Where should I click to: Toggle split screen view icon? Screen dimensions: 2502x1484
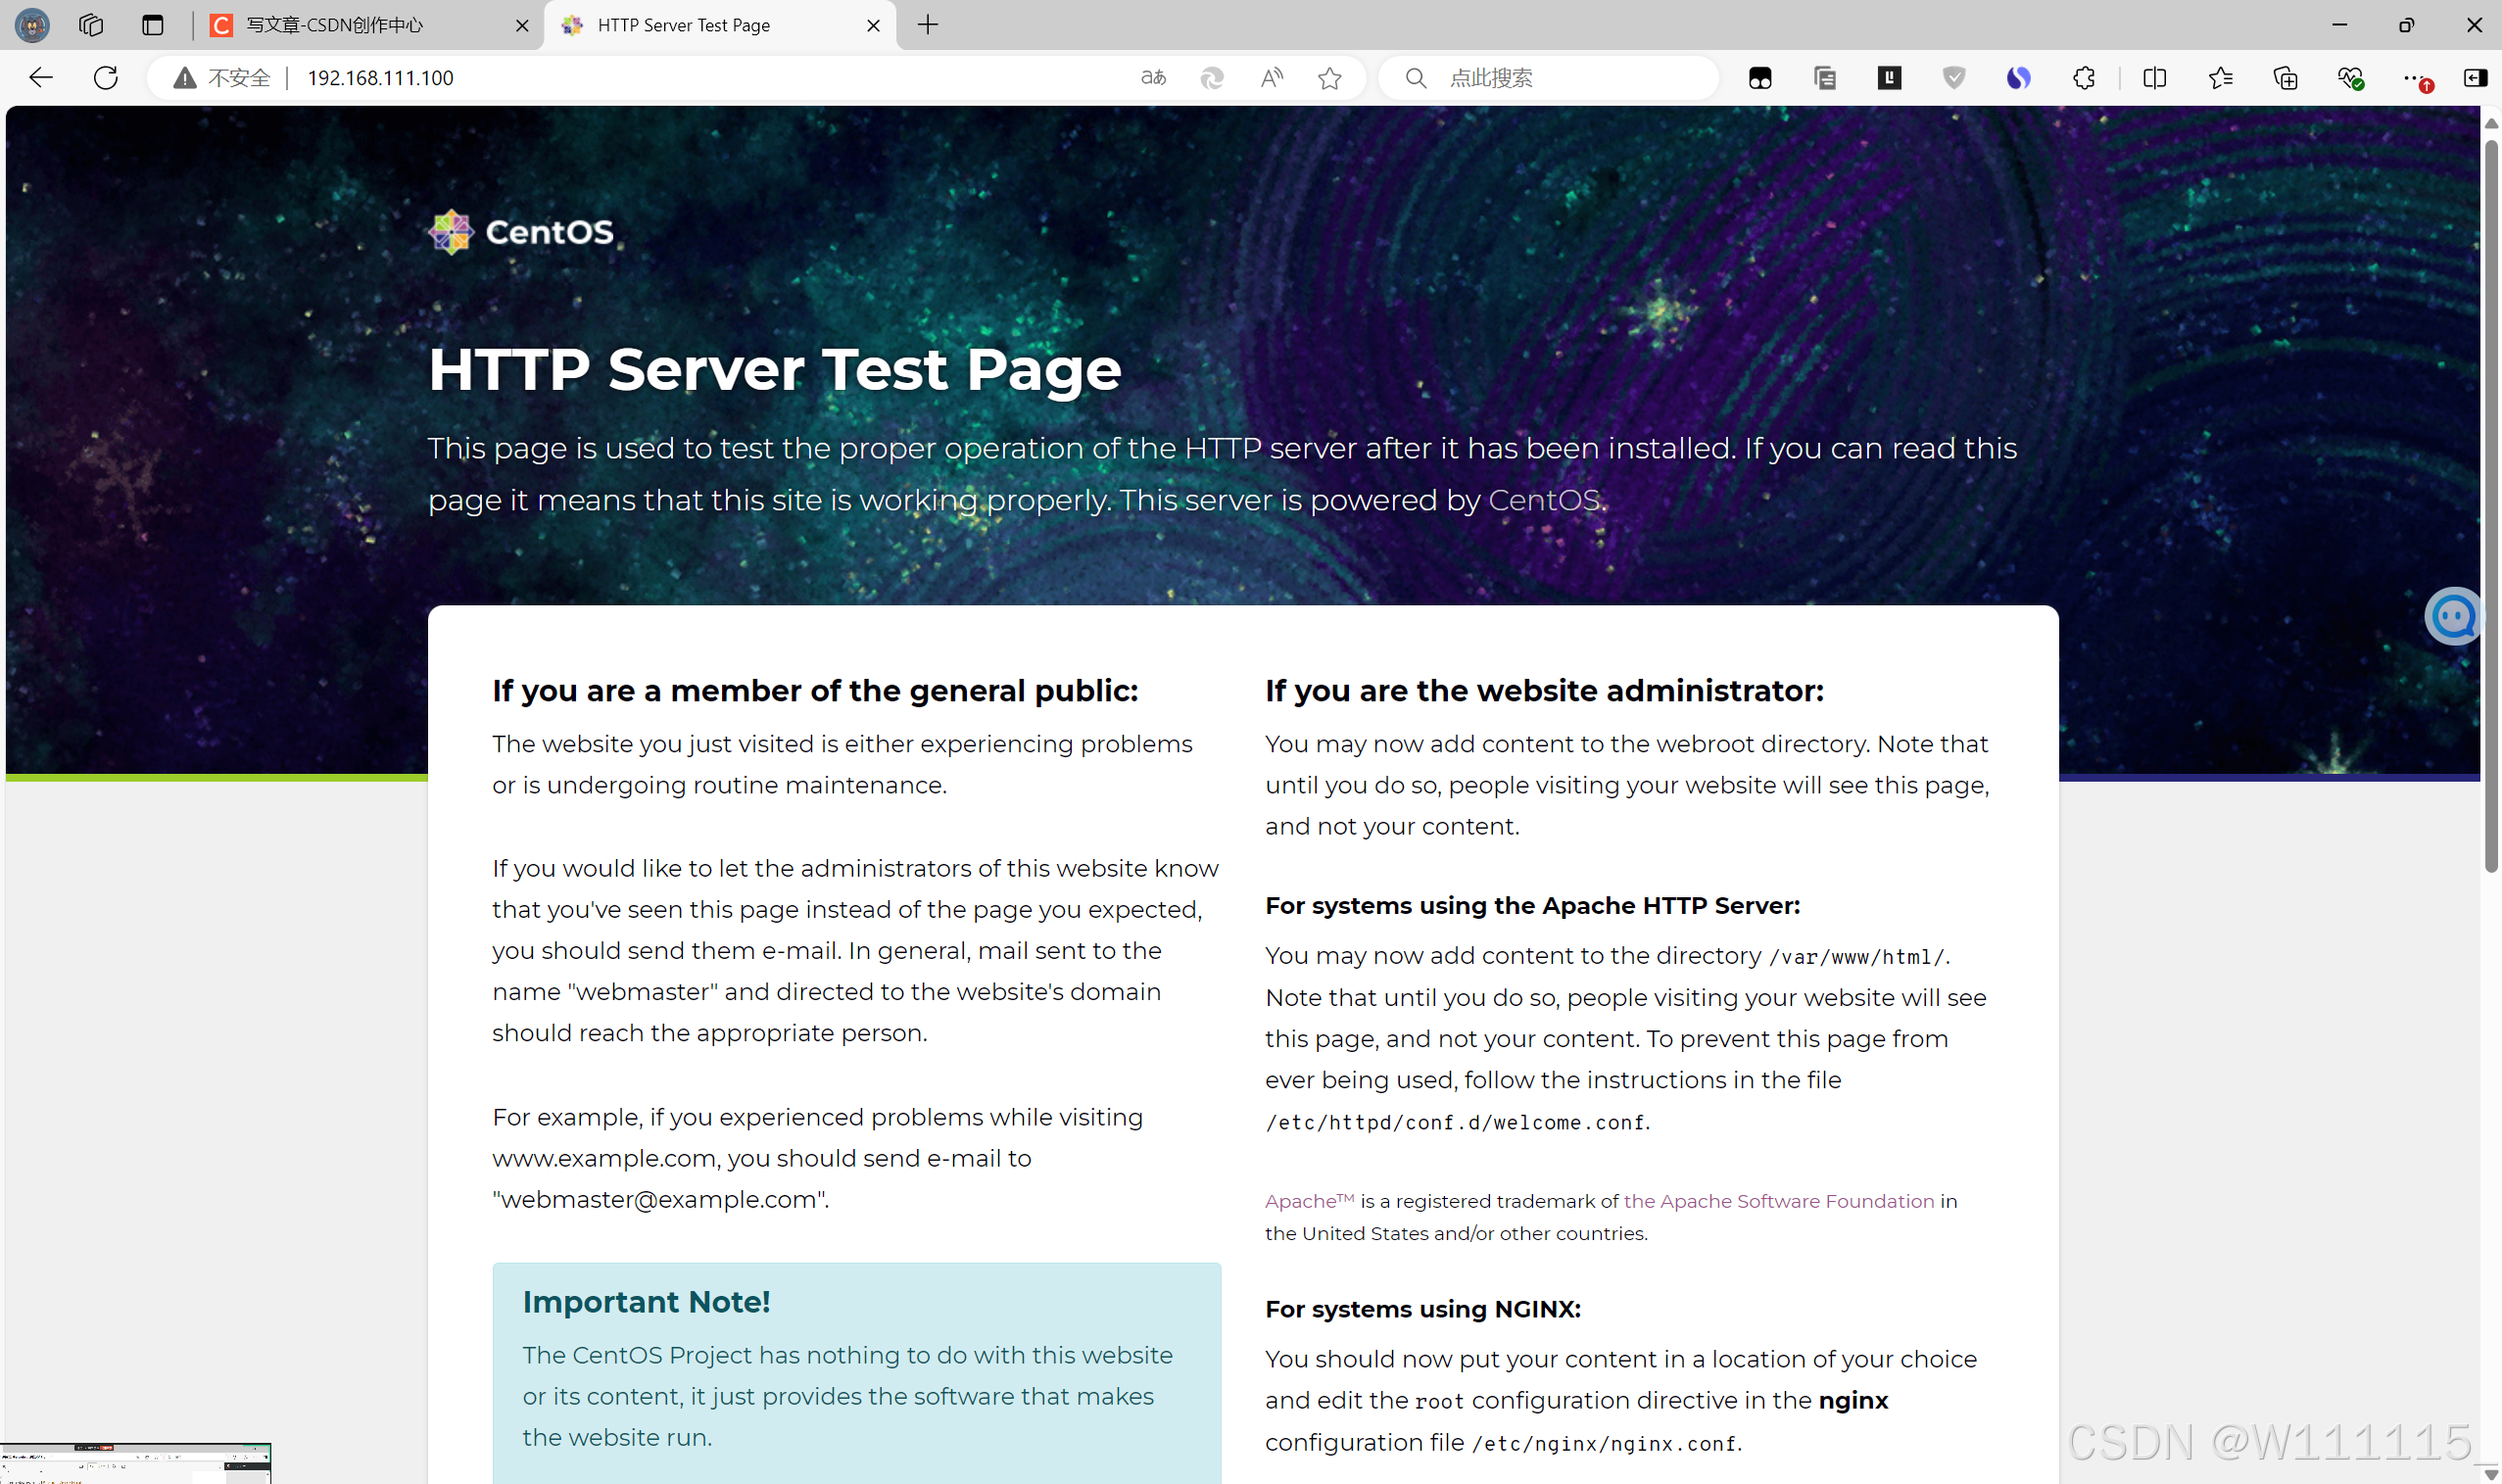tap(2154, 78)
